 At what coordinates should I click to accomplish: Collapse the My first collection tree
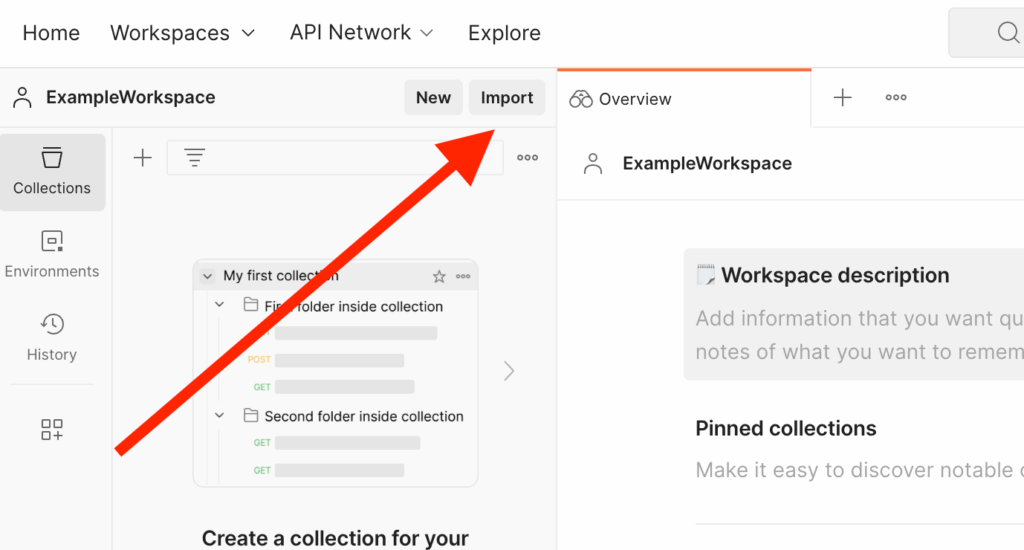pos(208,276)
